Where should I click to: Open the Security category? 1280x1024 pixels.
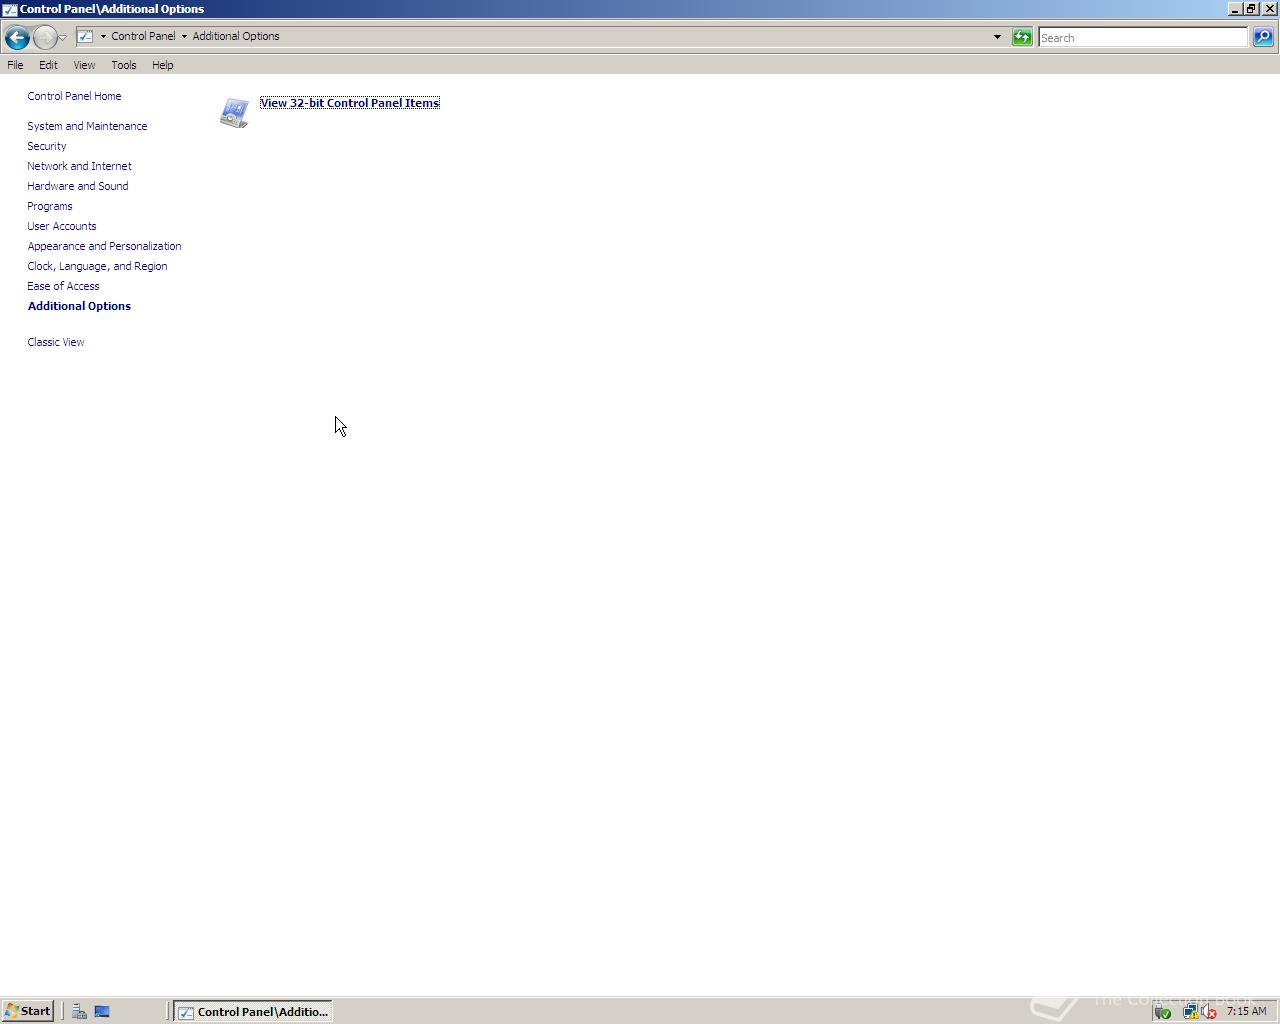click(x=47, y=146)
